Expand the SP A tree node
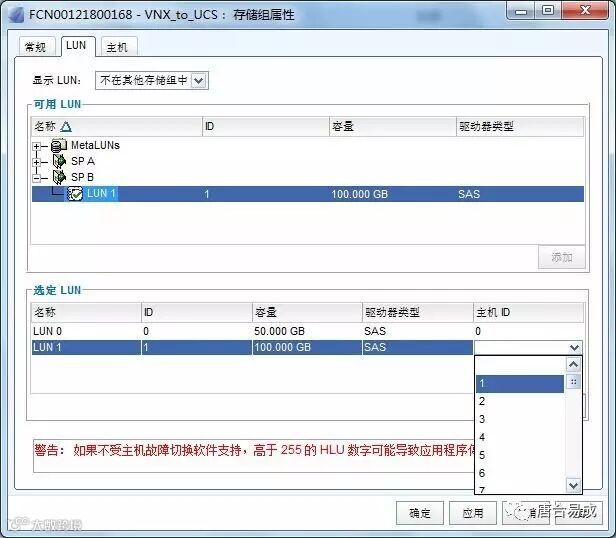The width and height of the screenshot is (616, 538). pos(36,162)
